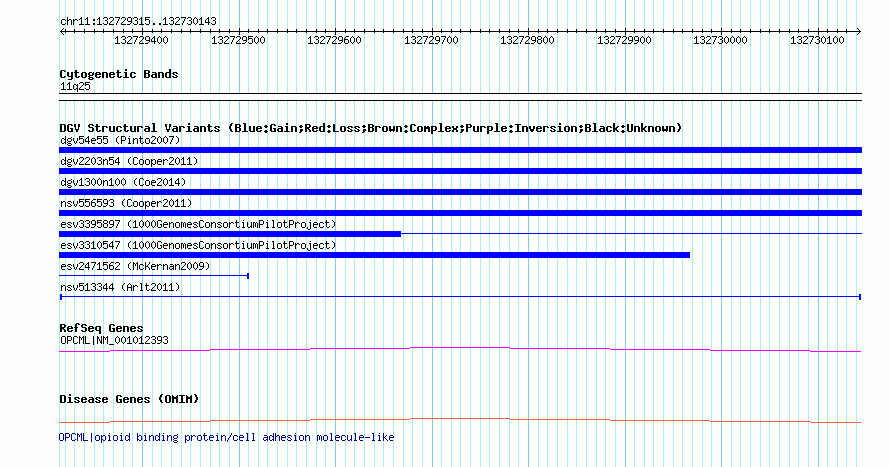The height and width of the screenshot is (467, 890).
Task: Open the dgv2203n54 (Cooper2011) variant label
Action: [x=129, y=161]
